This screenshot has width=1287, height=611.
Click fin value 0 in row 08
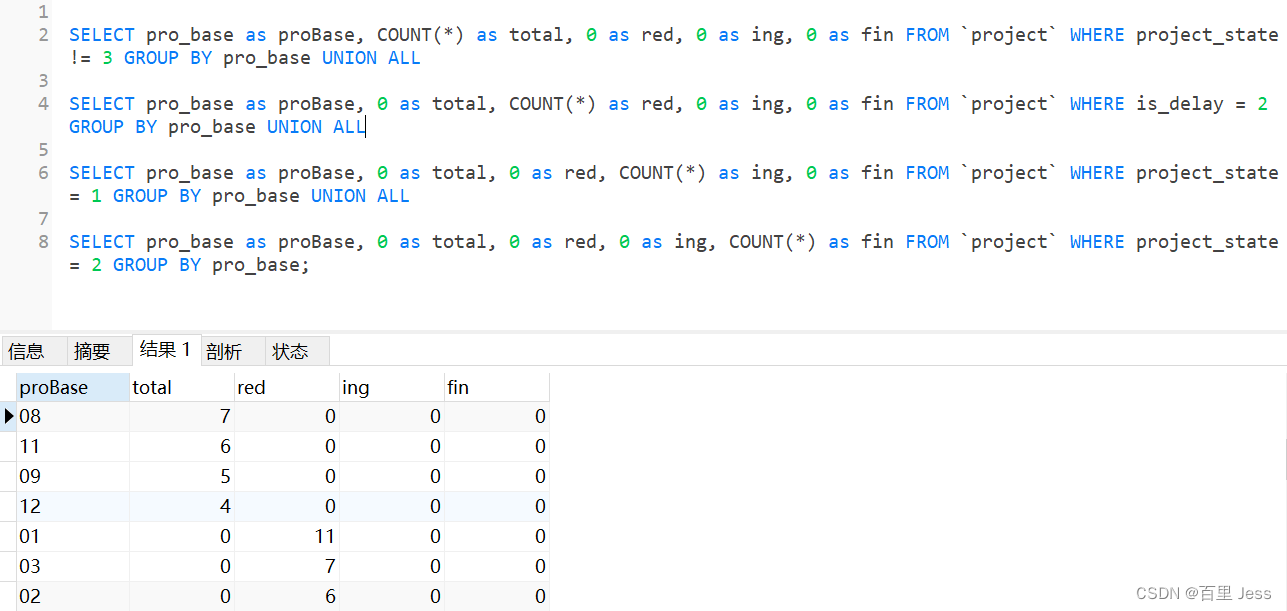click(x=497, y=416)
